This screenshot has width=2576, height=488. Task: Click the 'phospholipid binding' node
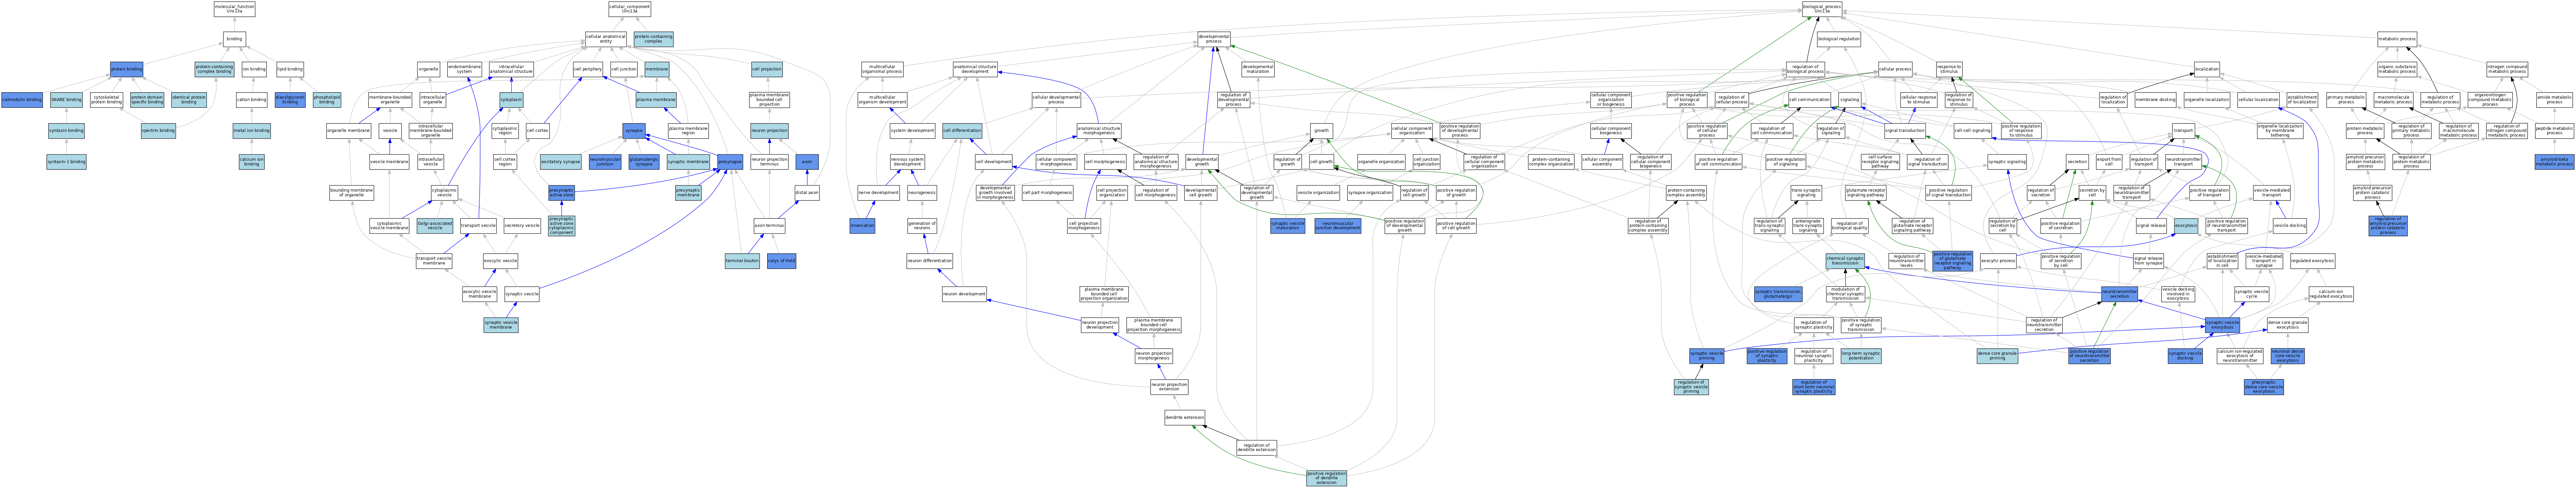pyautogui.click(x=327, y=100)
